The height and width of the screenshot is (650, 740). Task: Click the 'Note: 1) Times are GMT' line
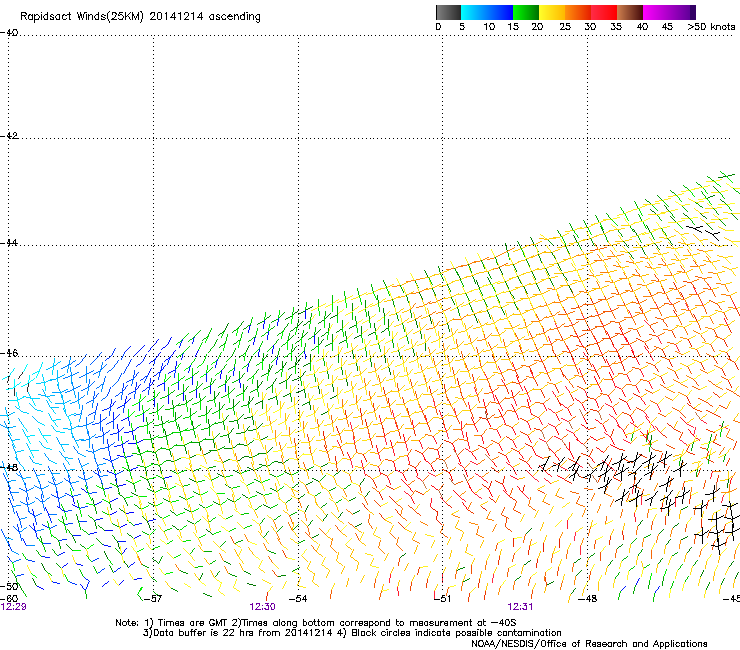tap(315, 623)
